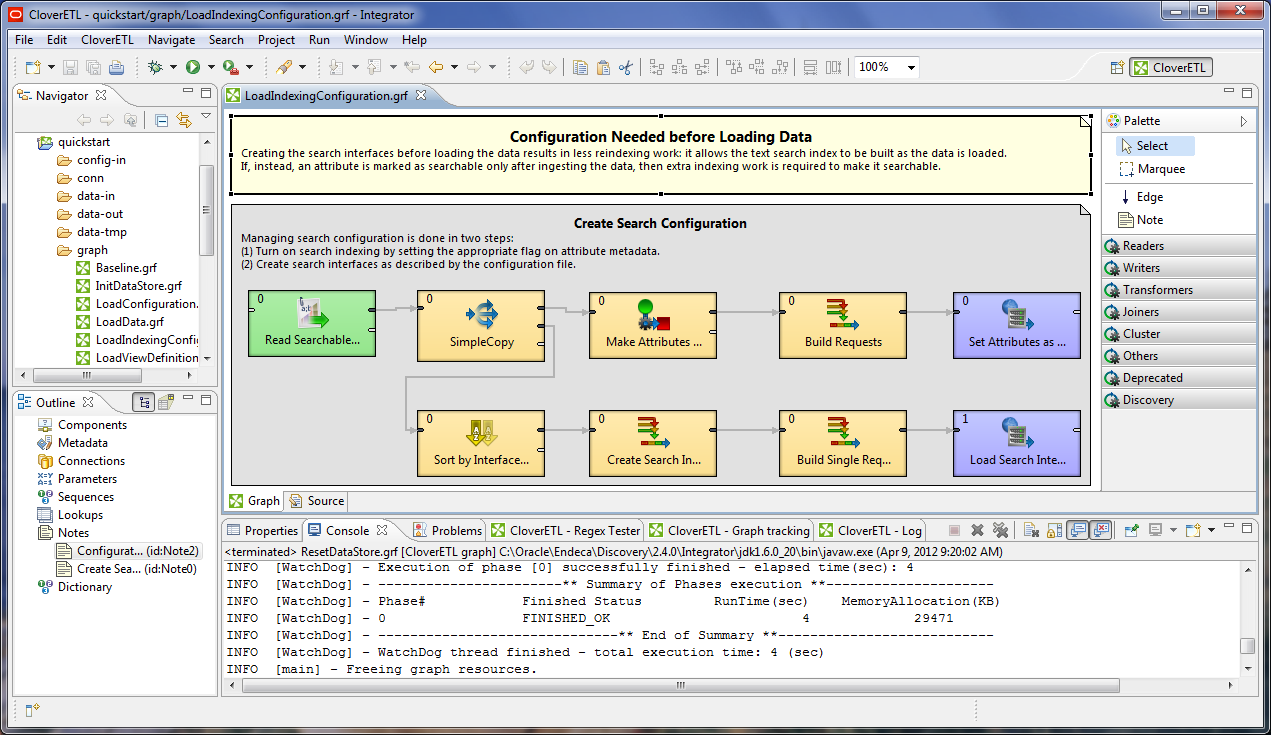Activate the Select tool in Palette
Image resolution: width=1271 pixels, height=735 pixels.
1152,145
